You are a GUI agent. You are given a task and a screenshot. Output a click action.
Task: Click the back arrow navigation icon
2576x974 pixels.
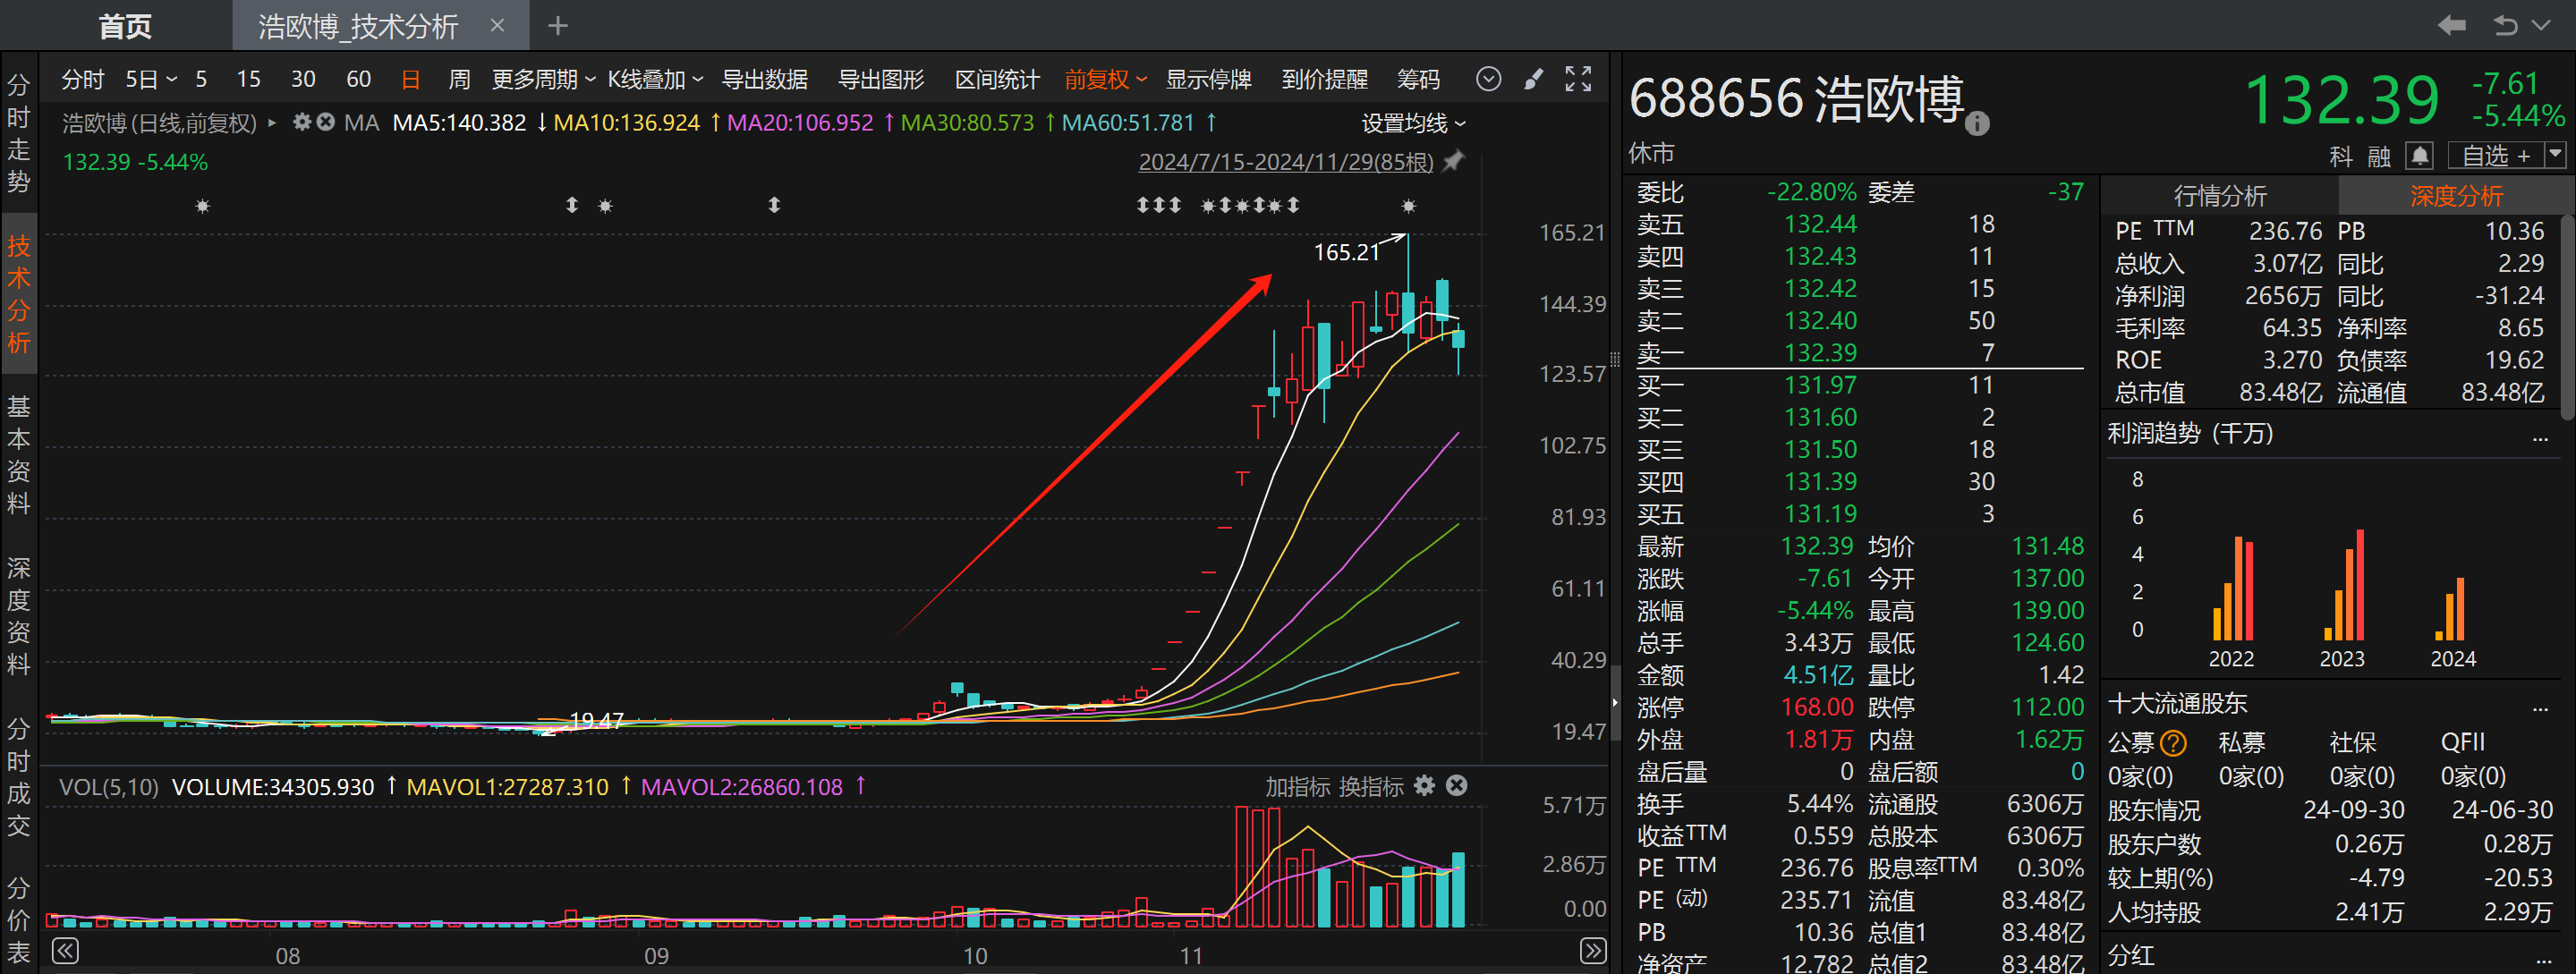click(2451, 25)
